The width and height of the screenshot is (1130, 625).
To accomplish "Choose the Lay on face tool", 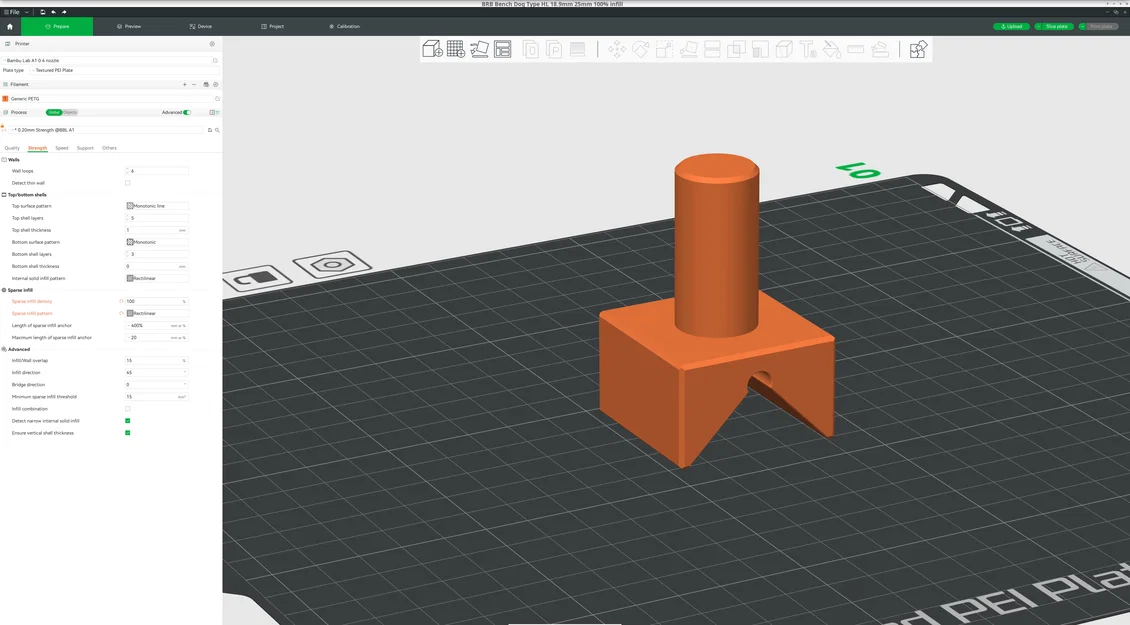I will [689, 49].
